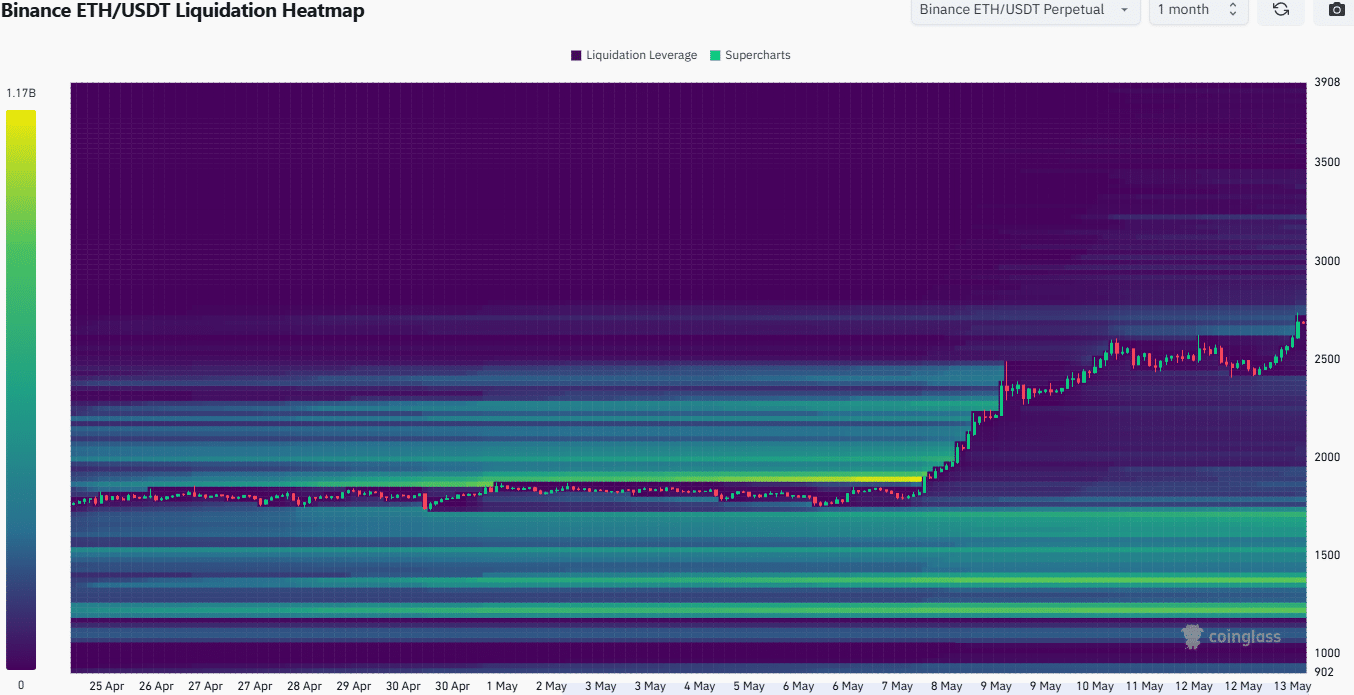Click the refresh chart icon
The image size is (1354, 695).
(1281, 10)
